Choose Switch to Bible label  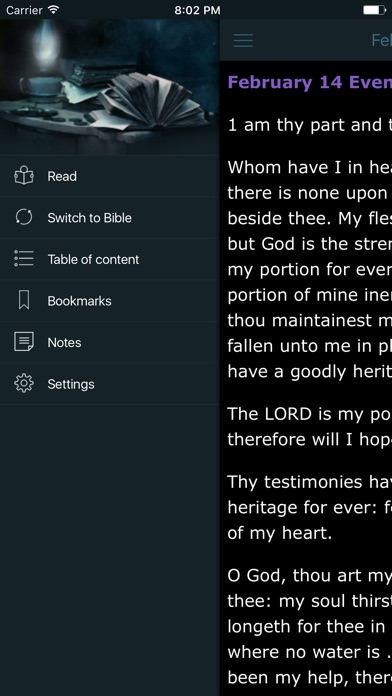pyautogui.click(x=90, y=218)
